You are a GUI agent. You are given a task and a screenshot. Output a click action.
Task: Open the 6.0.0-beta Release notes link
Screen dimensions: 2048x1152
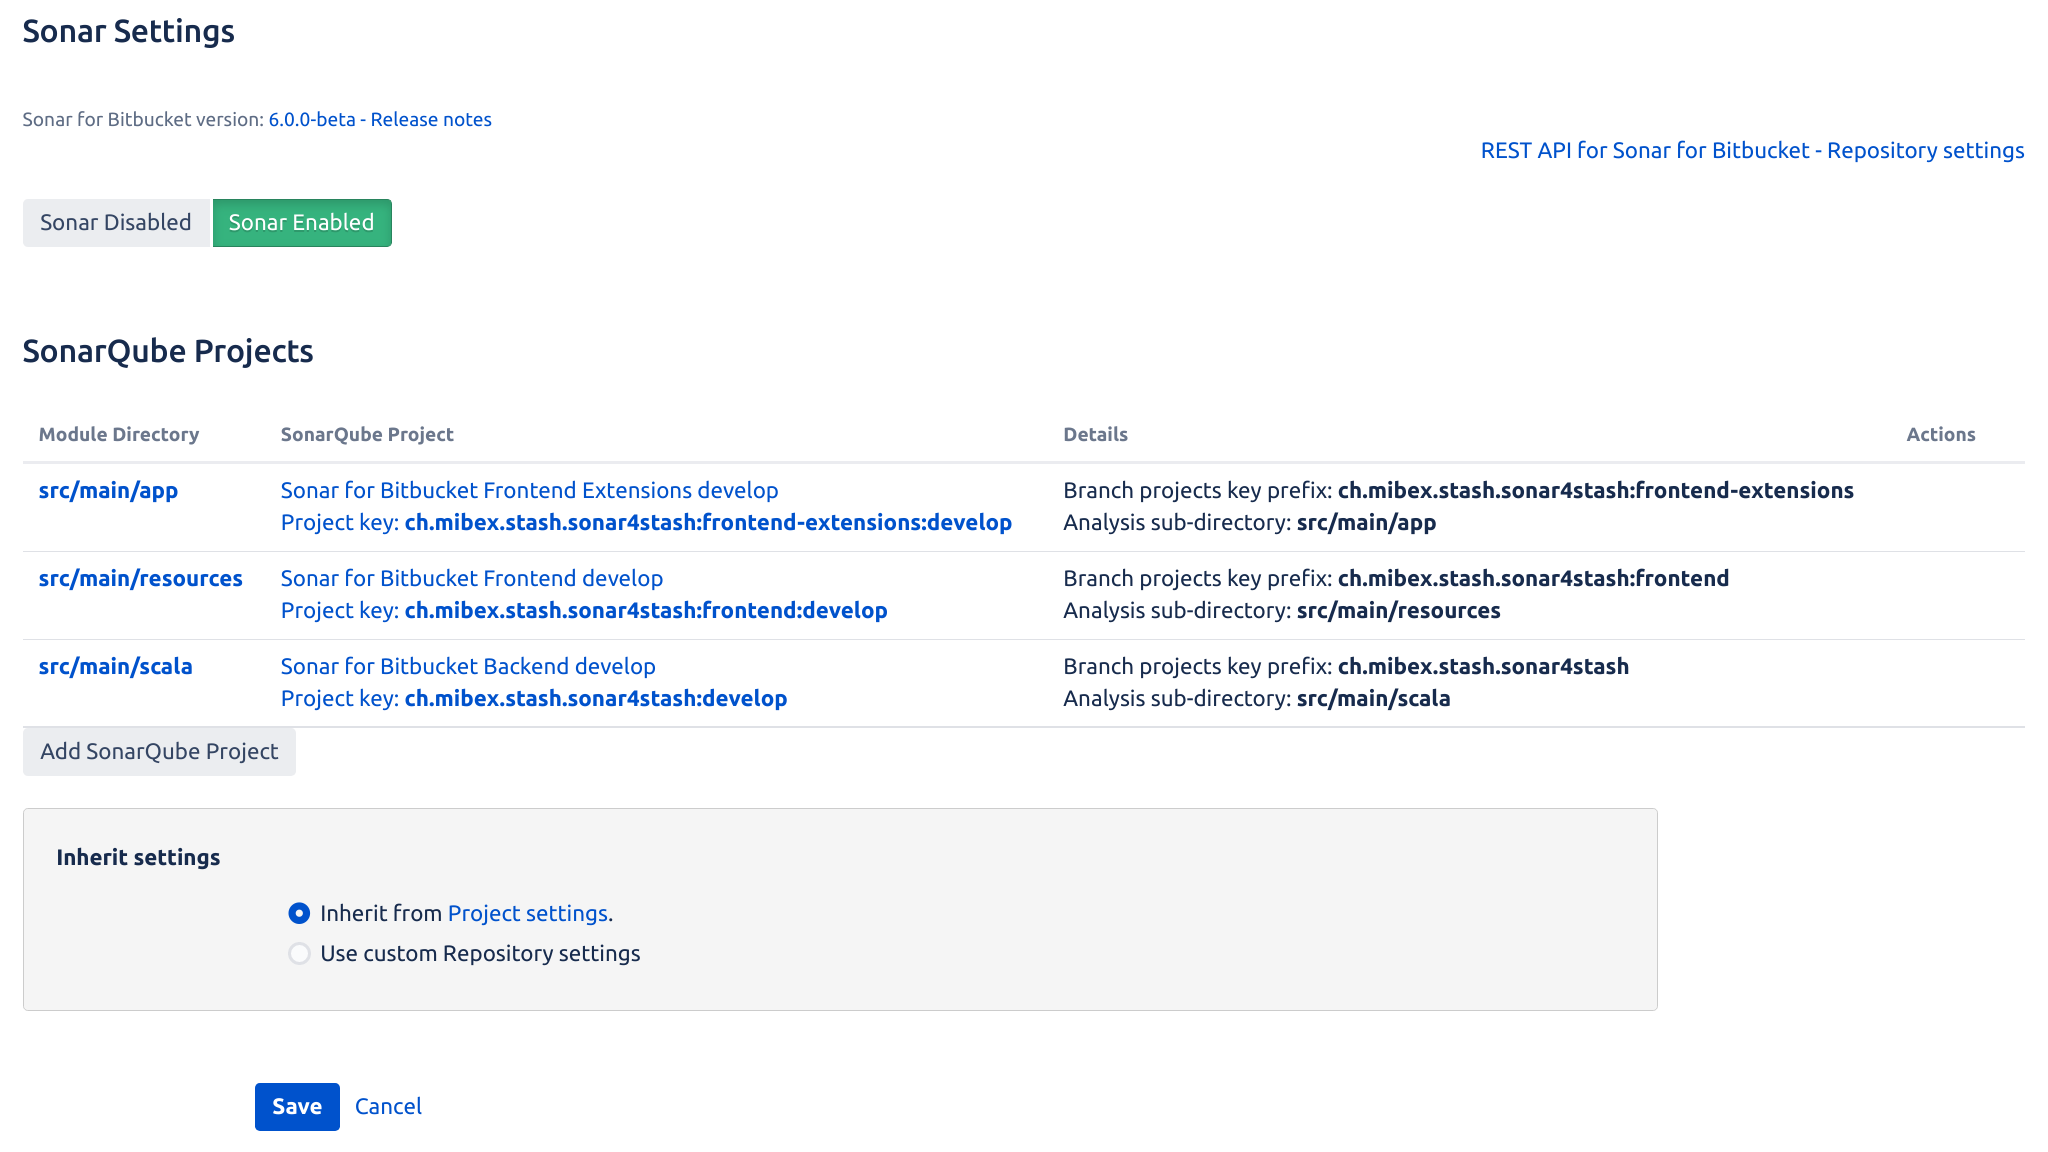click(380, 119)
